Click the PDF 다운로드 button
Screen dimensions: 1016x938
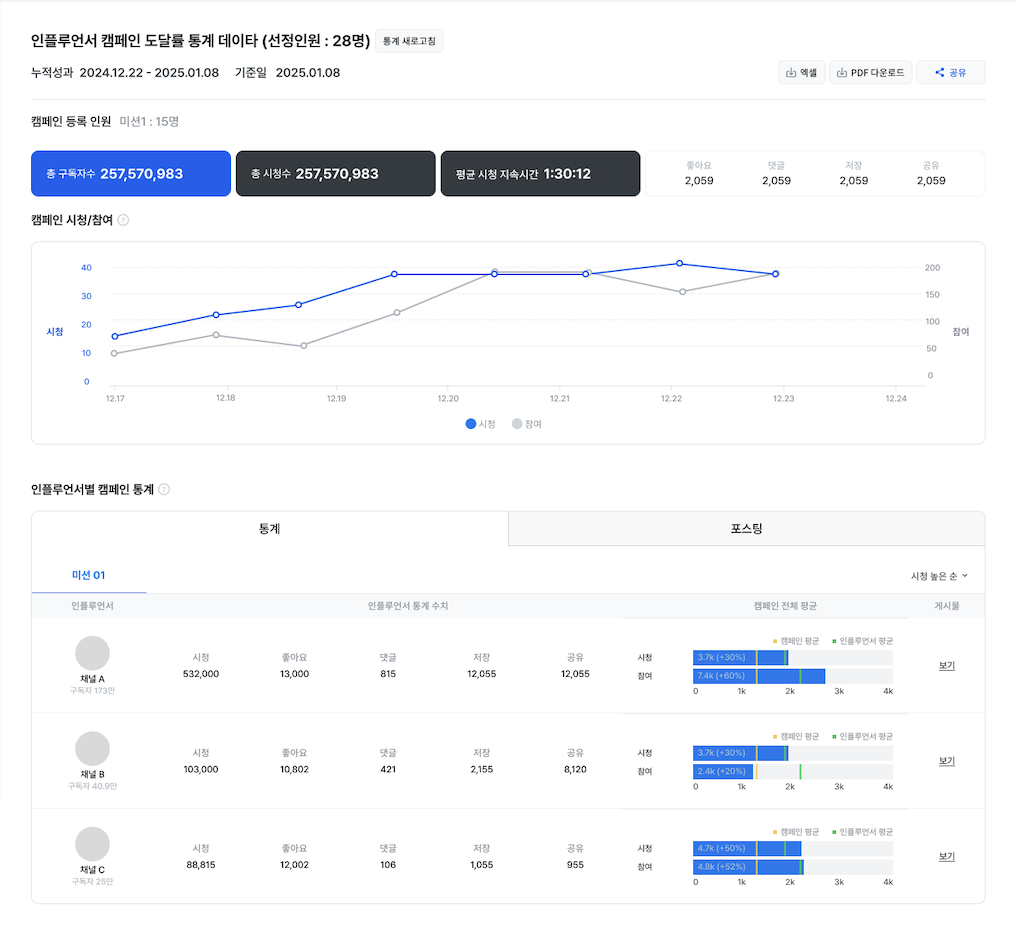[870, 72]
